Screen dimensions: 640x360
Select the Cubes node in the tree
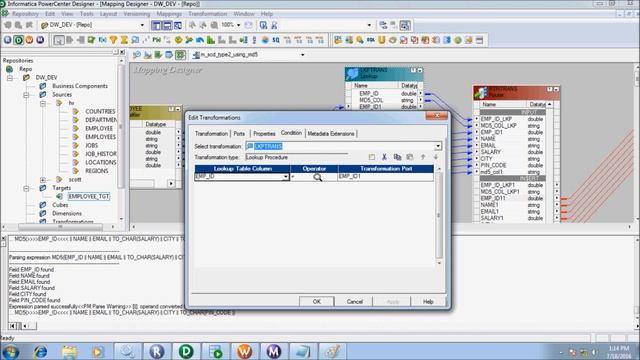(60, 205)
